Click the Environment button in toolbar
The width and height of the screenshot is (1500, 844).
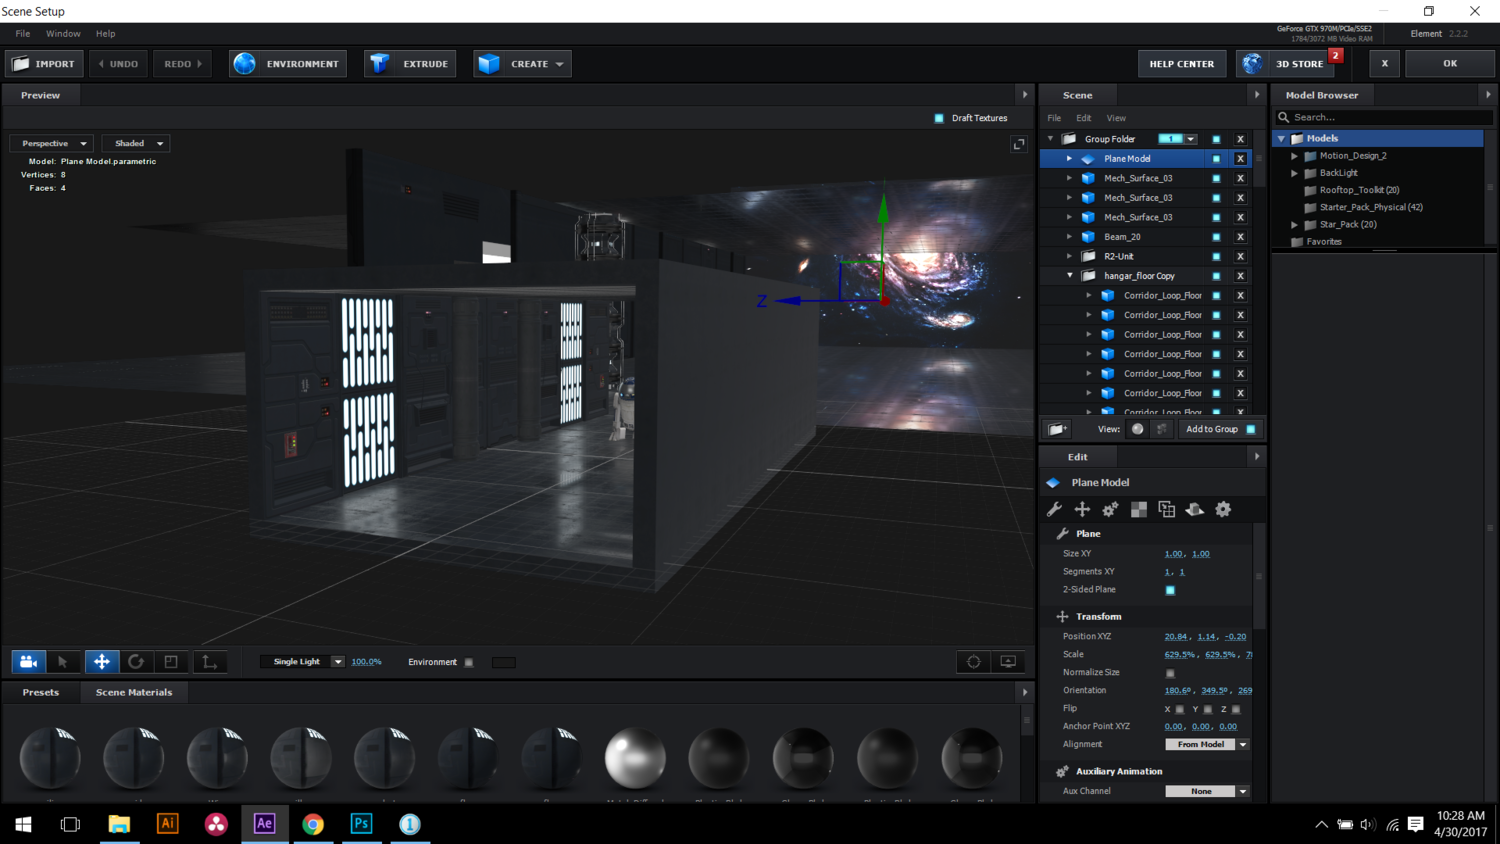coord(288,64)
